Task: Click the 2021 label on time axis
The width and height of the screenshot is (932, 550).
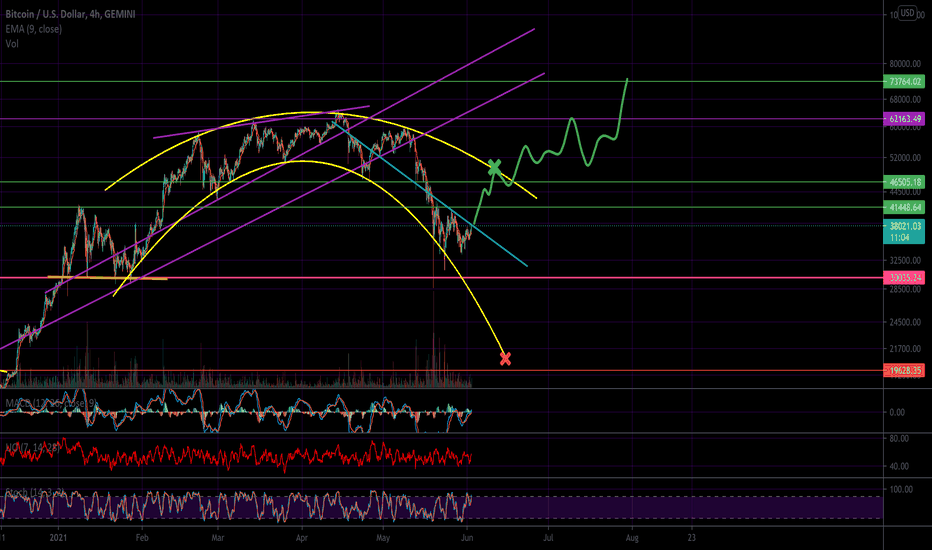Action: tap(59, 538)
